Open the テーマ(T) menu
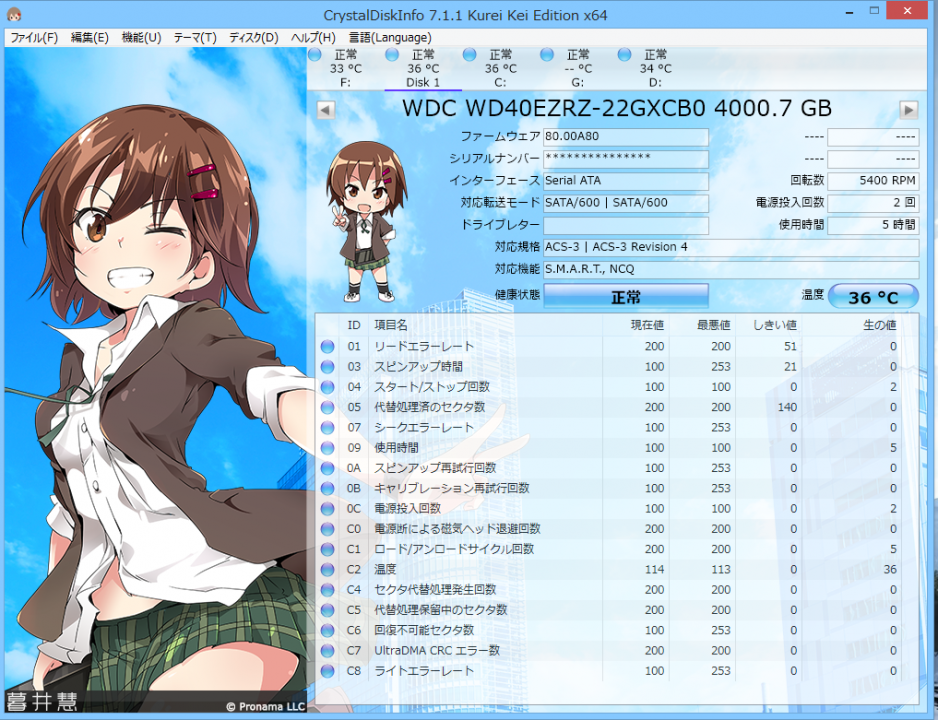 click(x=195, y=38)
